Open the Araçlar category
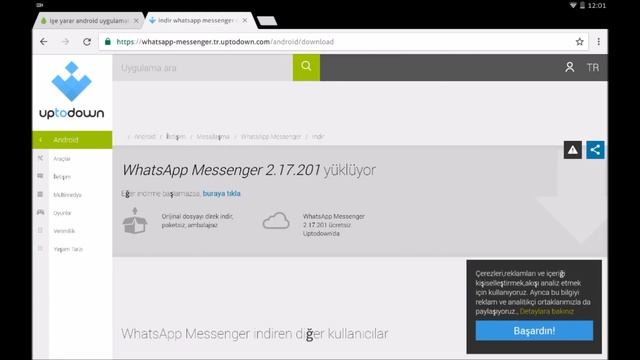640x360 pixels. click(x=62, y=159)
